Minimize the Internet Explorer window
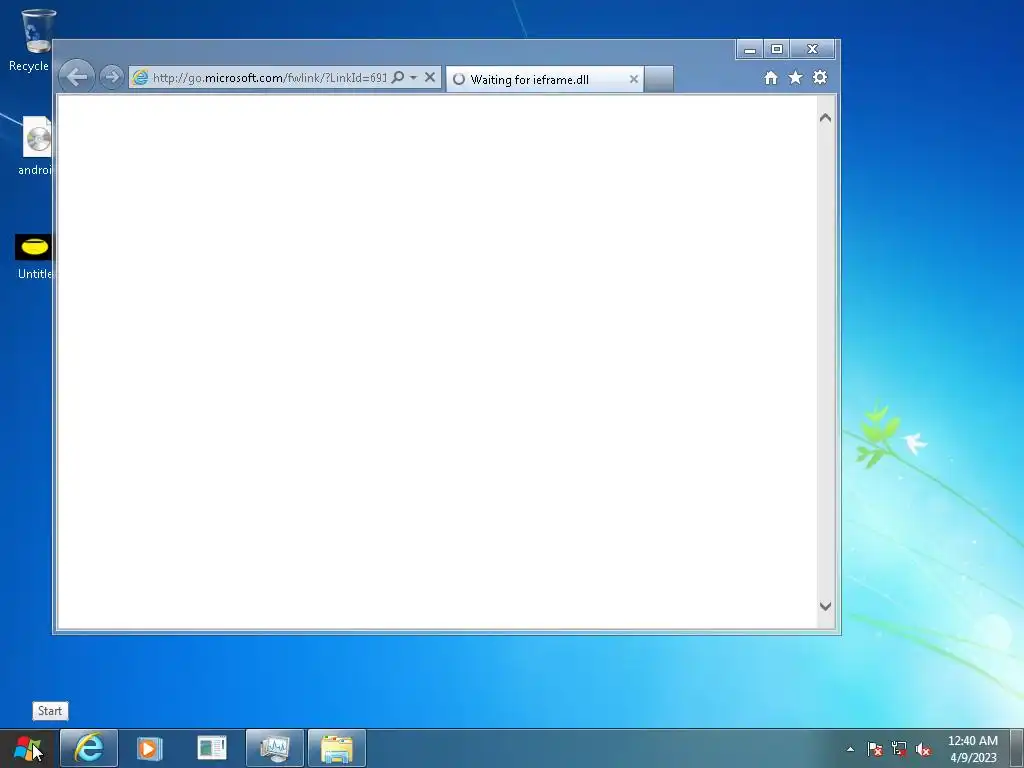Image resolution: width=1024 pixels, height=768 pixels. click(x=750, y=50)
